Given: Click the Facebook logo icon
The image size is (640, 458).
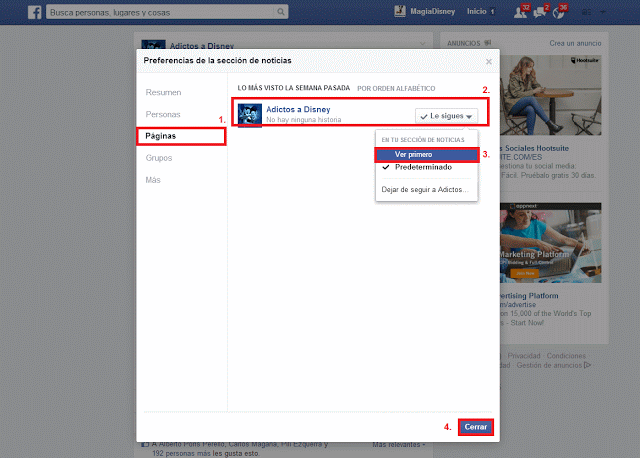Looking at the screenshot, I should (x=35, y=12).
